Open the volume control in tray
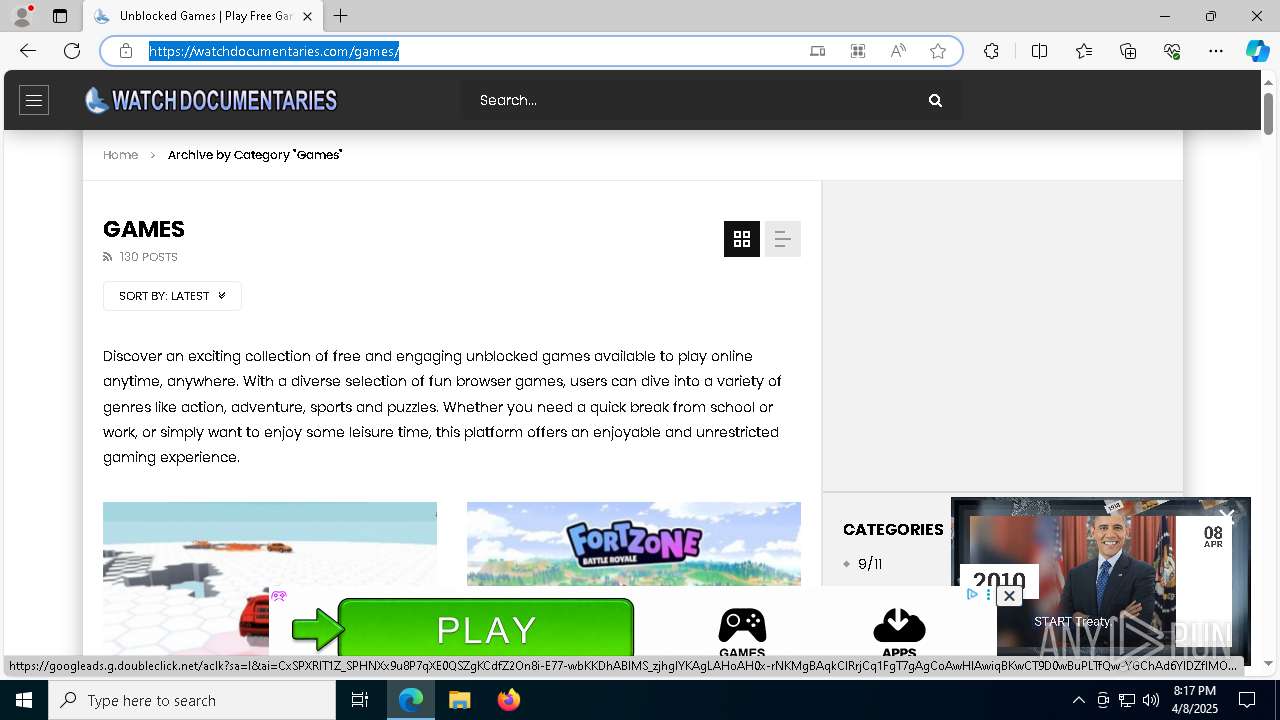The height and width of the screenshot is (720, 1280). (x=1151, y=700)
